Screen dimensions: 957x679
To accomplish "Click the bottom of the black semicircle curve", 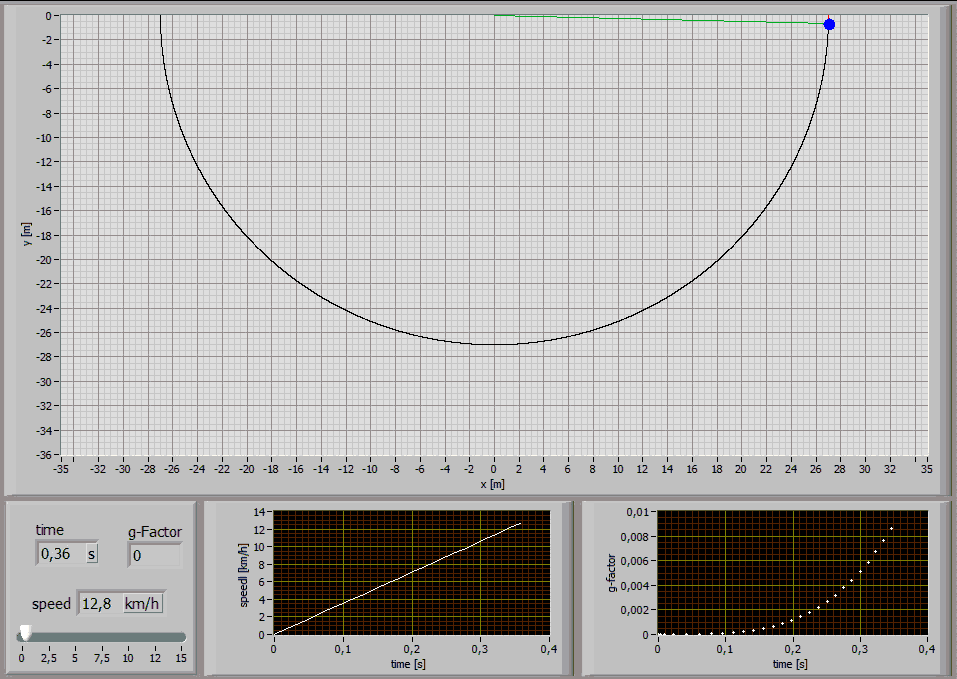I will pyautogui.click(x=493, y=344).
